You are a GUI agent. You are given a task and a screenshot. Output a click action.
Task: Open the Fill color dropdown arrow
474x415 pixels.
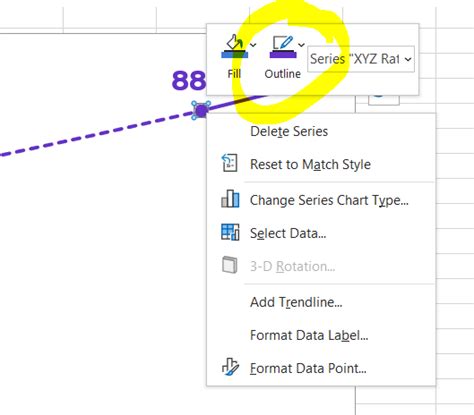click(x=253, y=45)
